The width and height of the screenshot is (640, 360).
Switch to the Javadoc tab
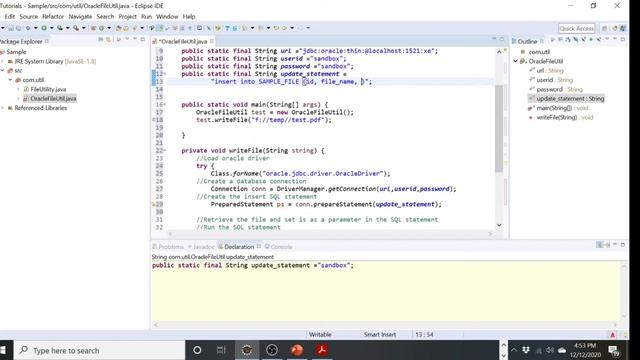click(201, 247)
